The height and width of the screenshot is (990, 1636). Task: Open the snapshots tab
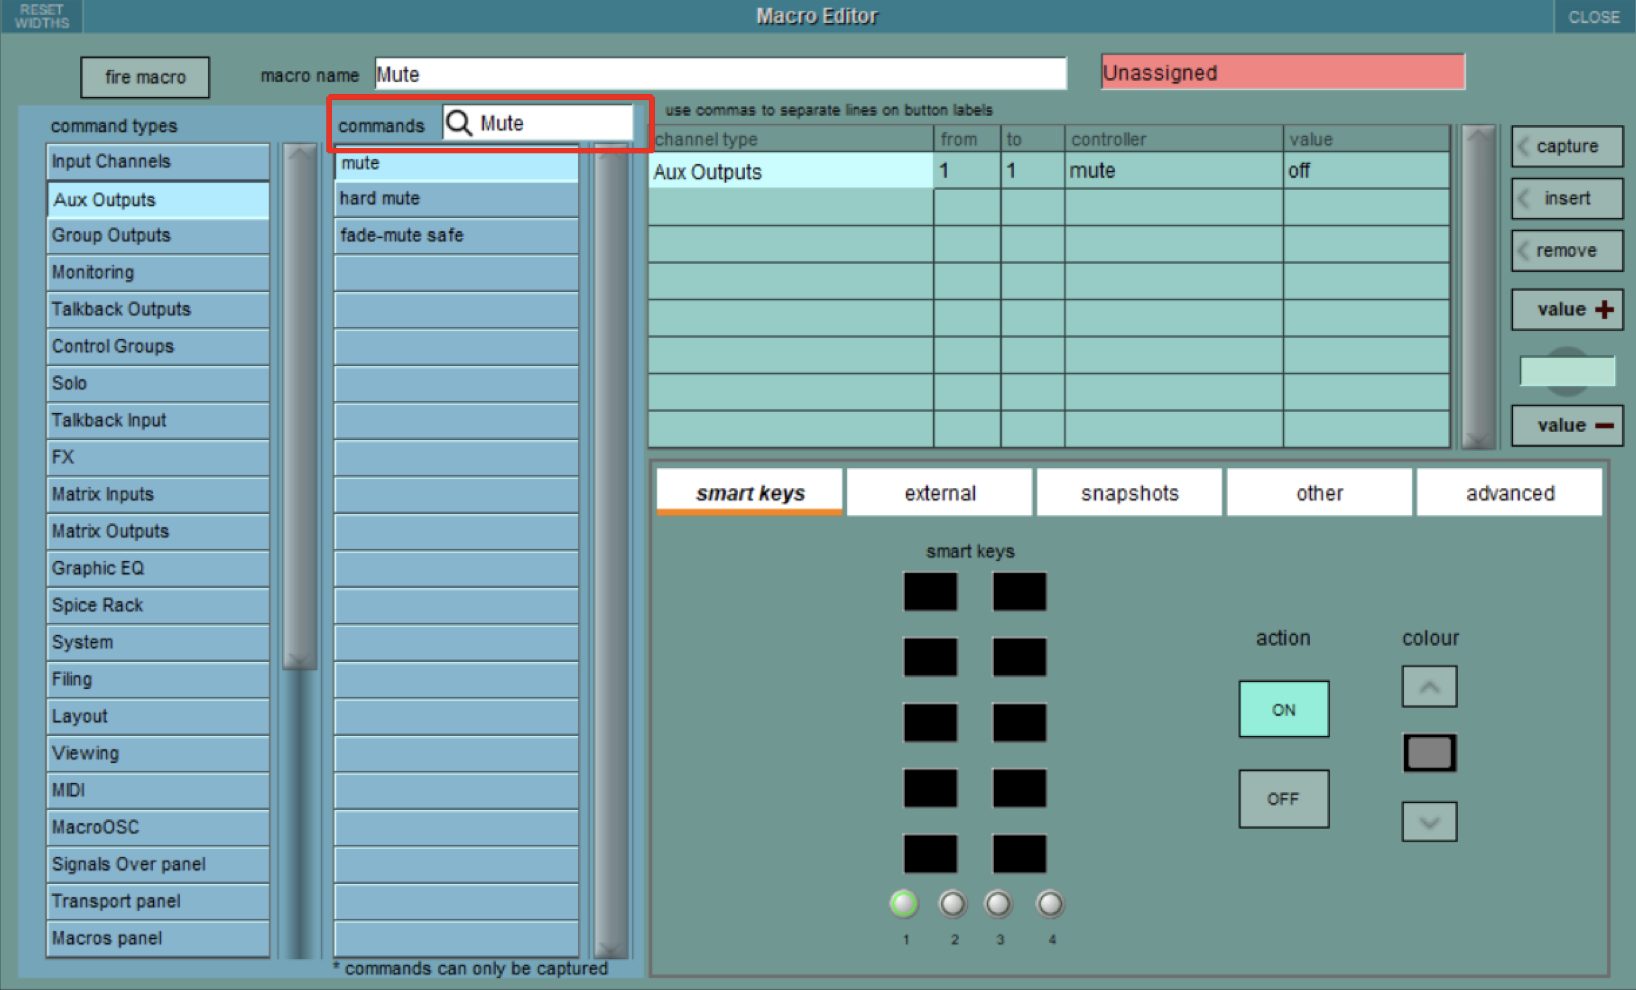point(1129,493)
